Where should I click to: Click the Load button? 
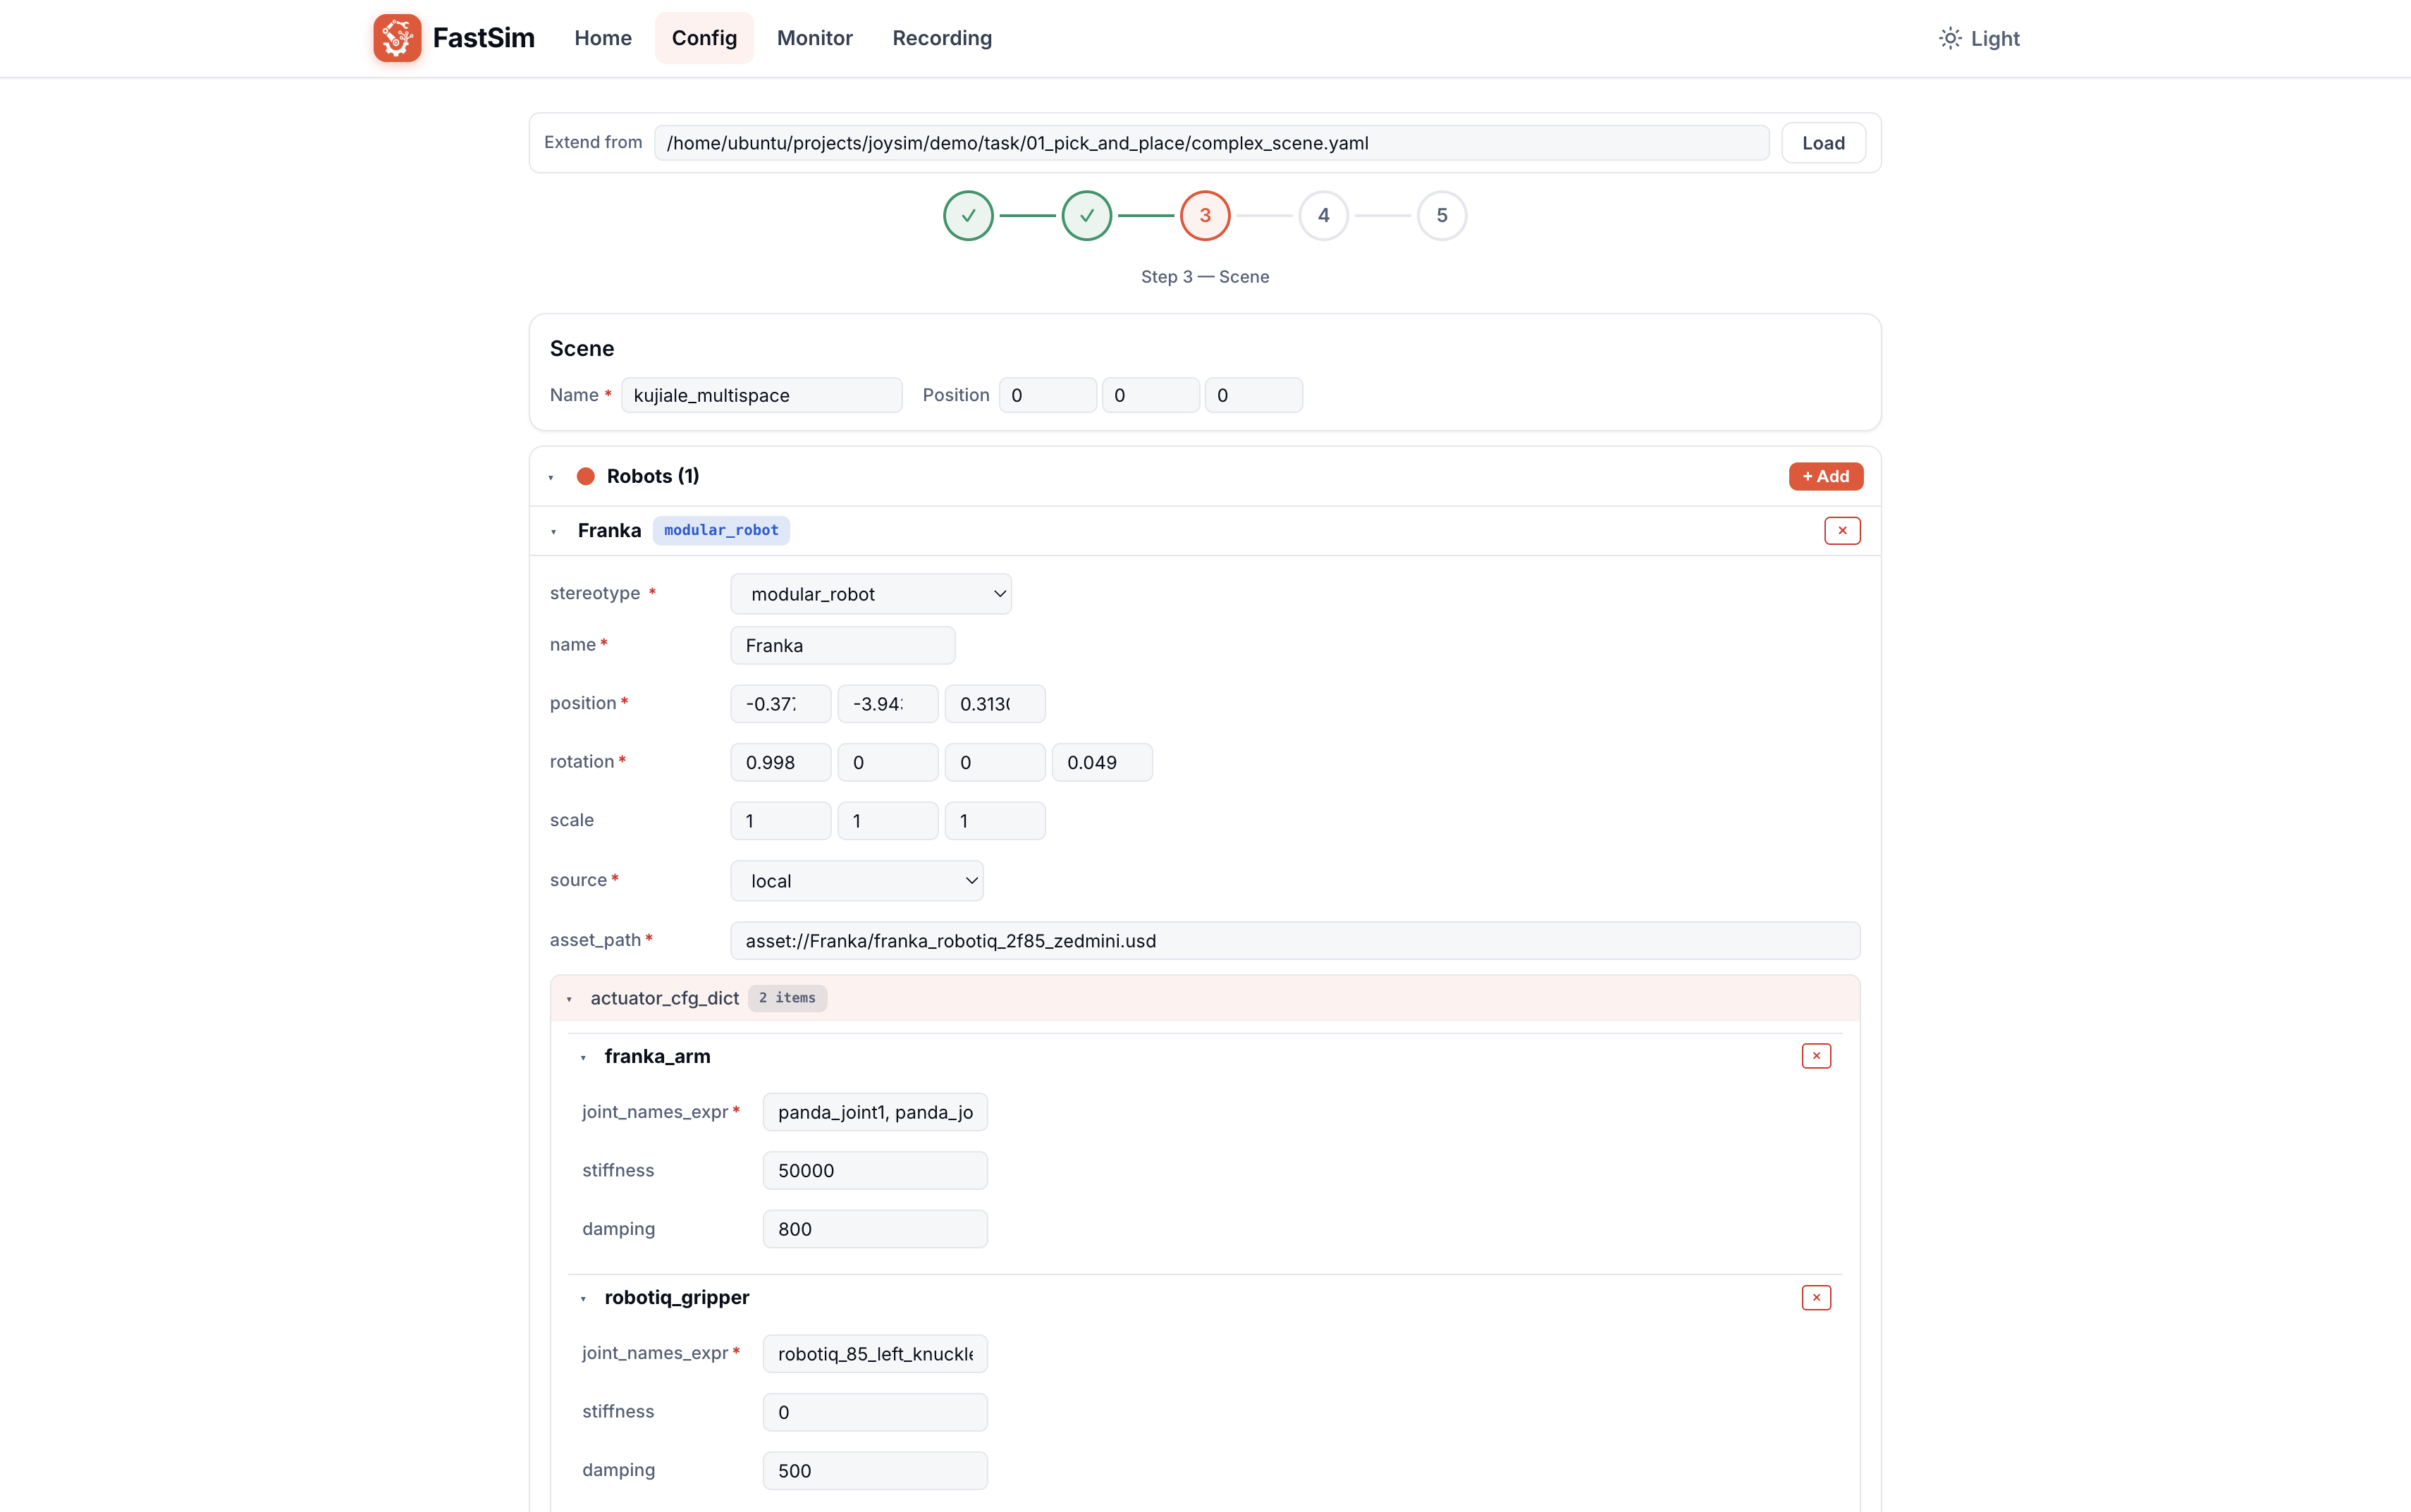[1823, 143]
